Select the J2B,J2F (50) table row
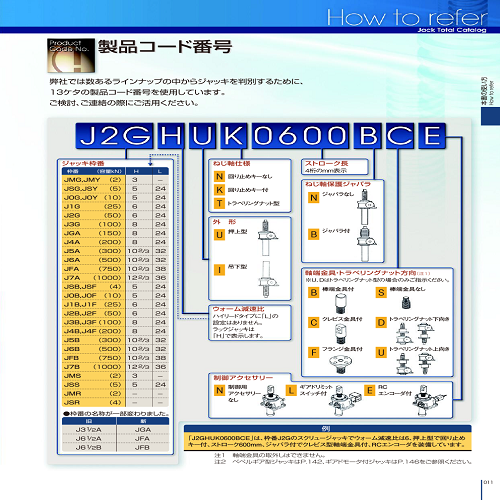Image resolution: width=500 pixels, height=500 pixels. pyautogui.click(x=115, y=313)
